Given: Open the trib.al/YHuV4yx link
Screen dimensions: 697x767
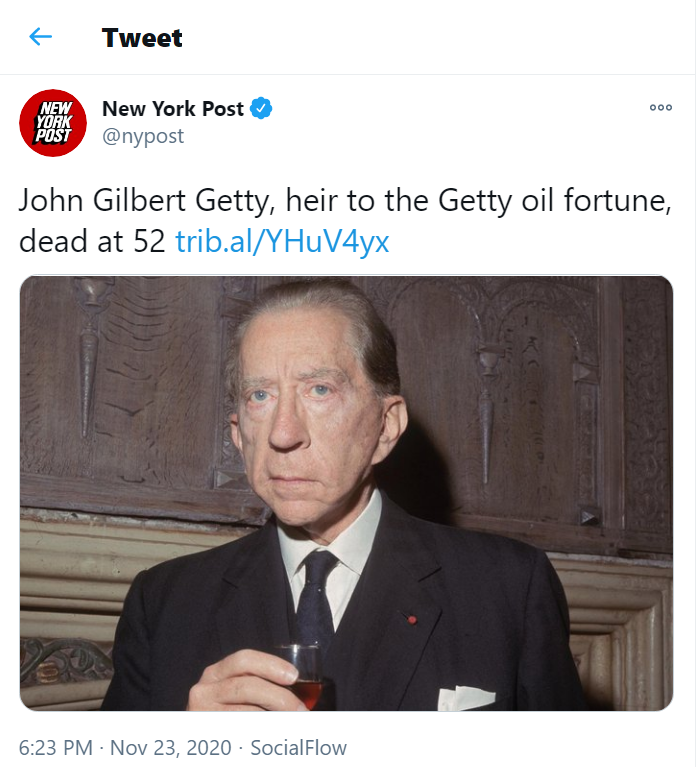Looking at the screenshot, I should [x=282, y=241].
